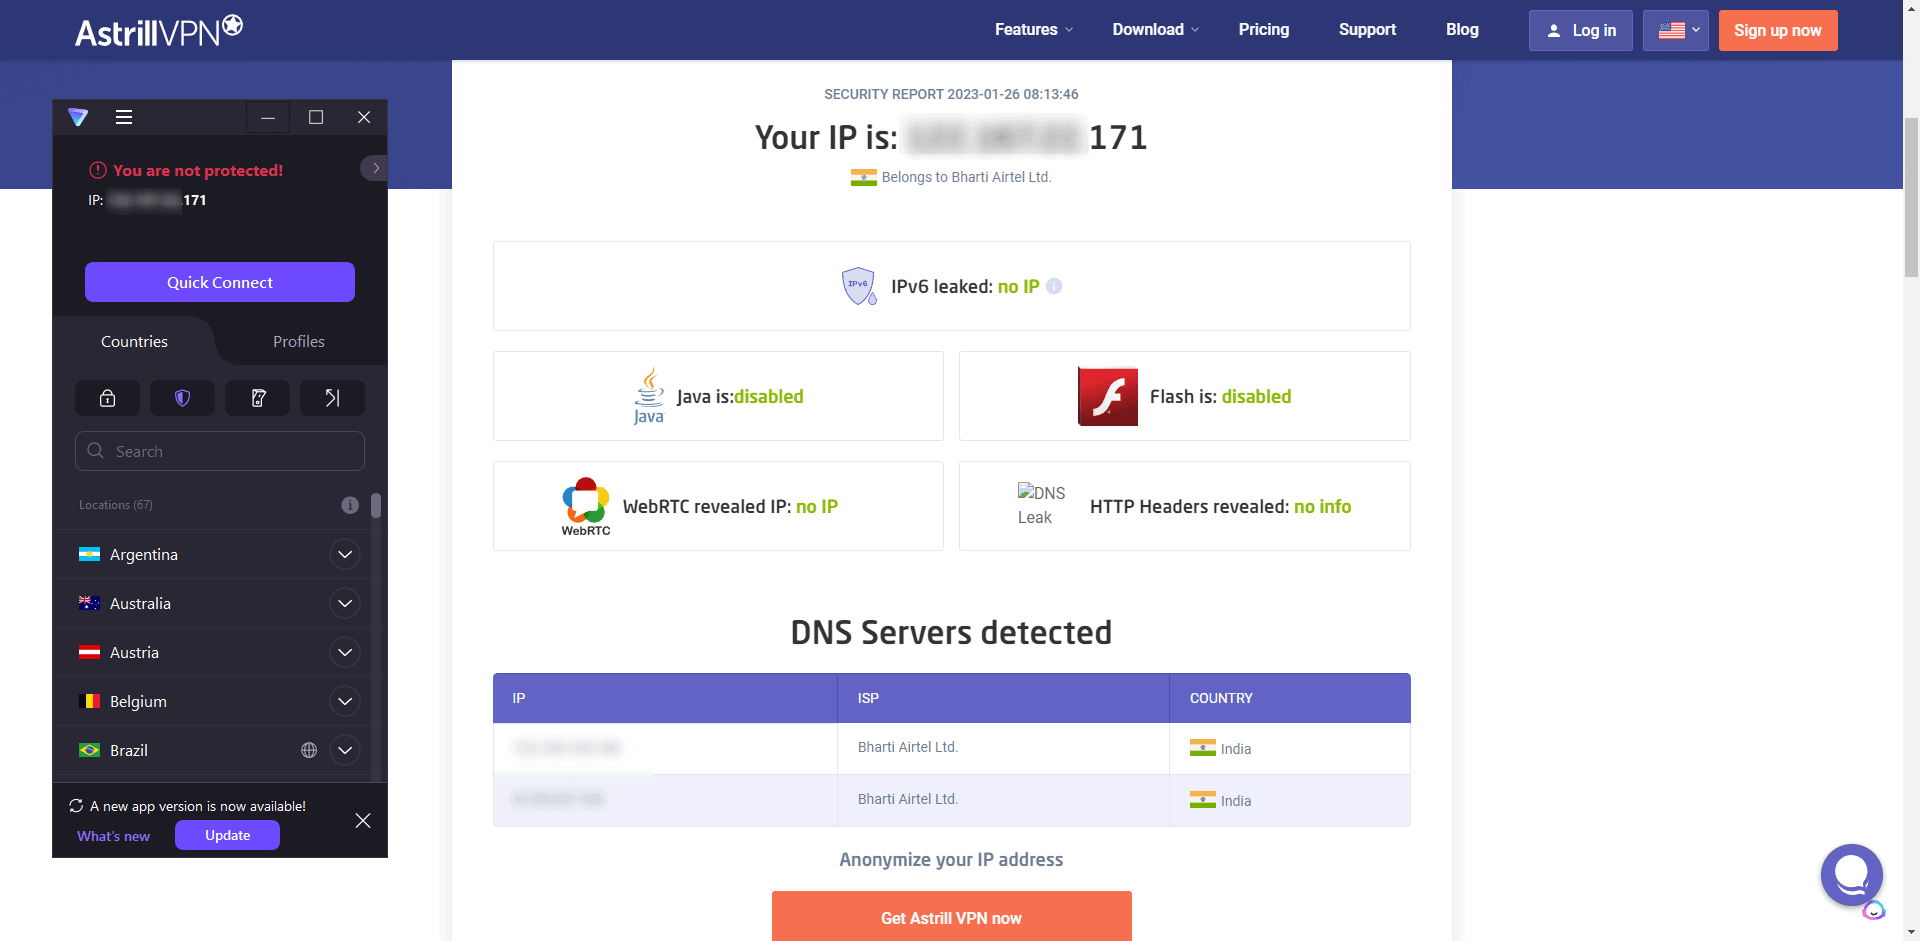Click the Java logo icon
The height and width of the screenshot is (941, 1920).
tap(649, 396)
